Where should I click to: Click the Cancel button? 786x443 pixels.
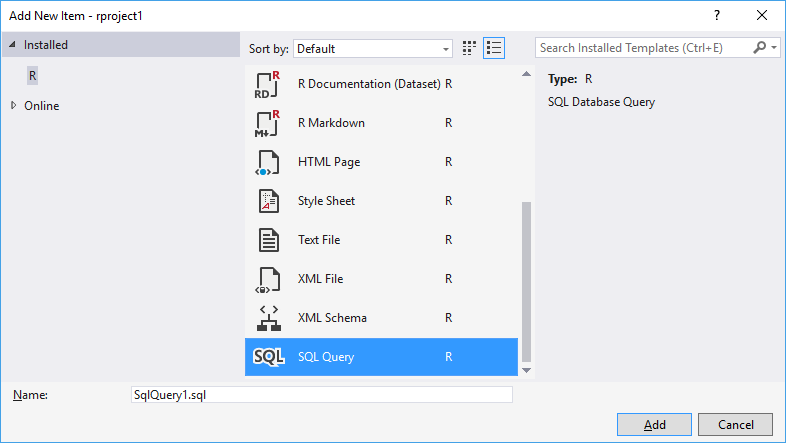pyautogui.click(x=735, y=424)
